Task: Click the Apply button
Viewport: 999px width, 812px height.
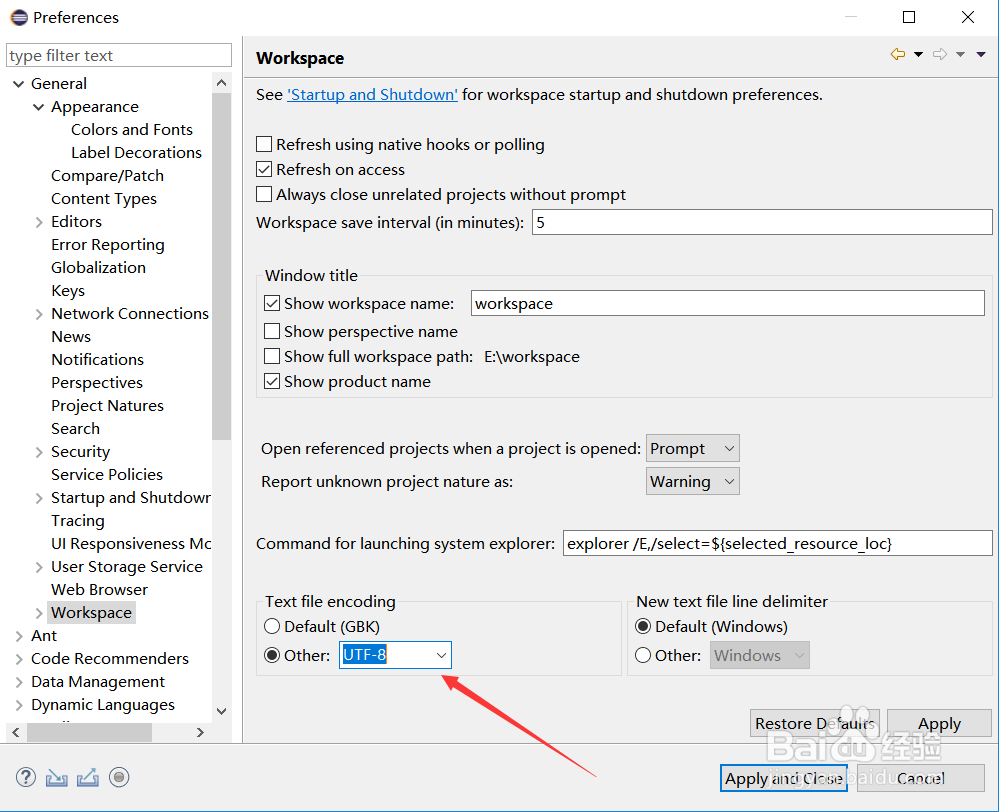Action: pos(939,723)
